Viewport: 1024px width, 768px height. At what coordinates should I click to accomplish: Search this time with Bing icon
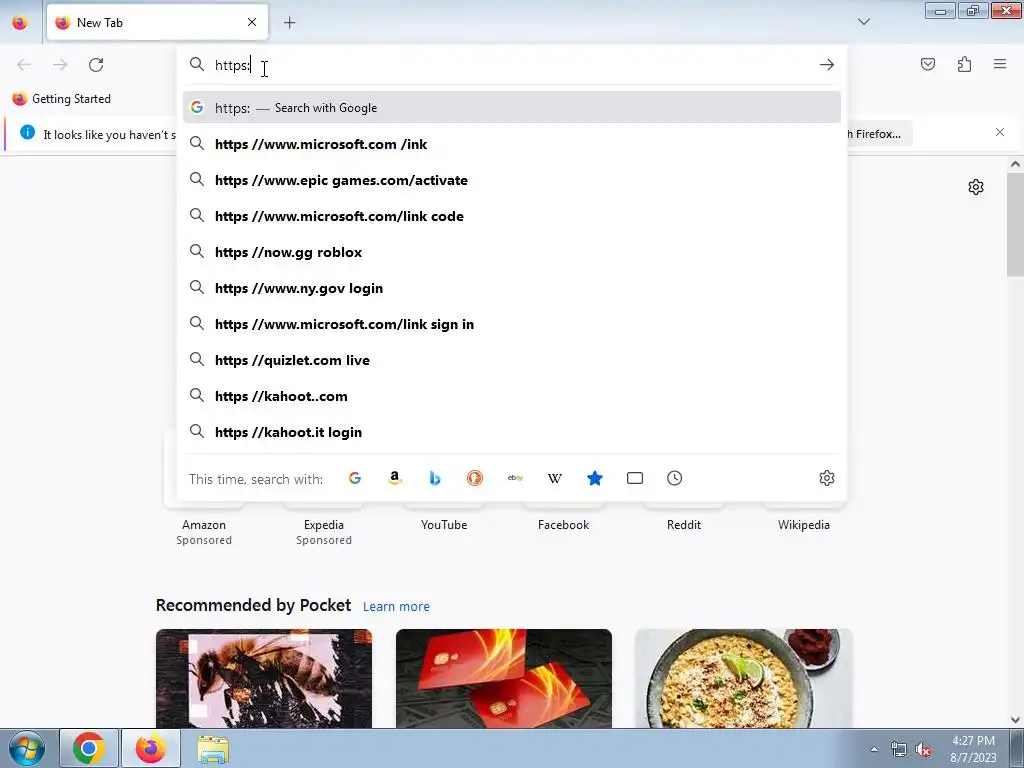pos(435,478)
